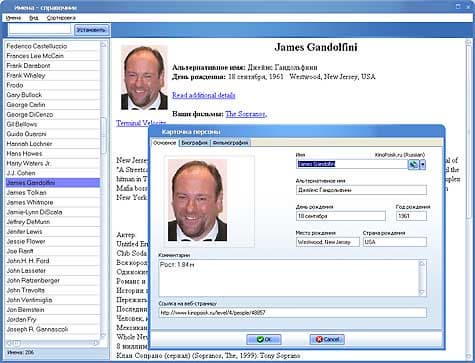
Task: Select Frances Lee McCain in the list
Action: pyautogui.click(x=53, y=56)
